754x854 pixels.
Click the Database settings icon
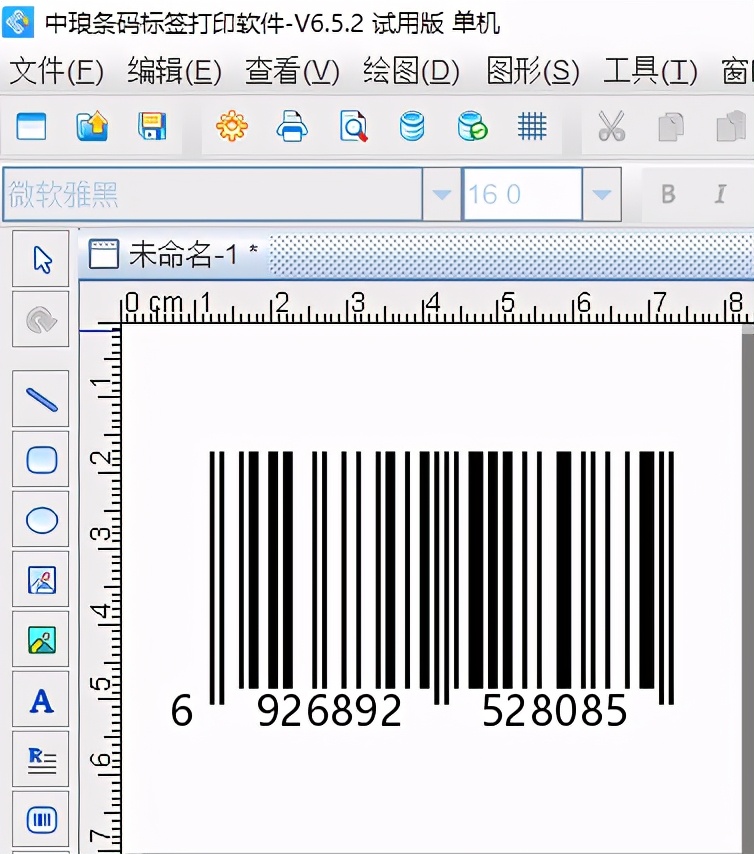[412, 126]
